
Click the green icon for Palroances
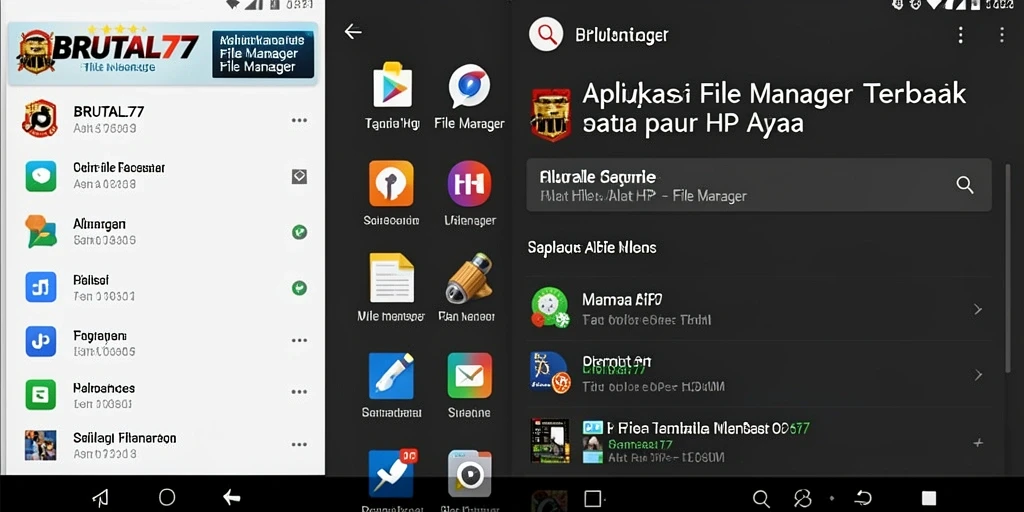click(x=40, y=394)
